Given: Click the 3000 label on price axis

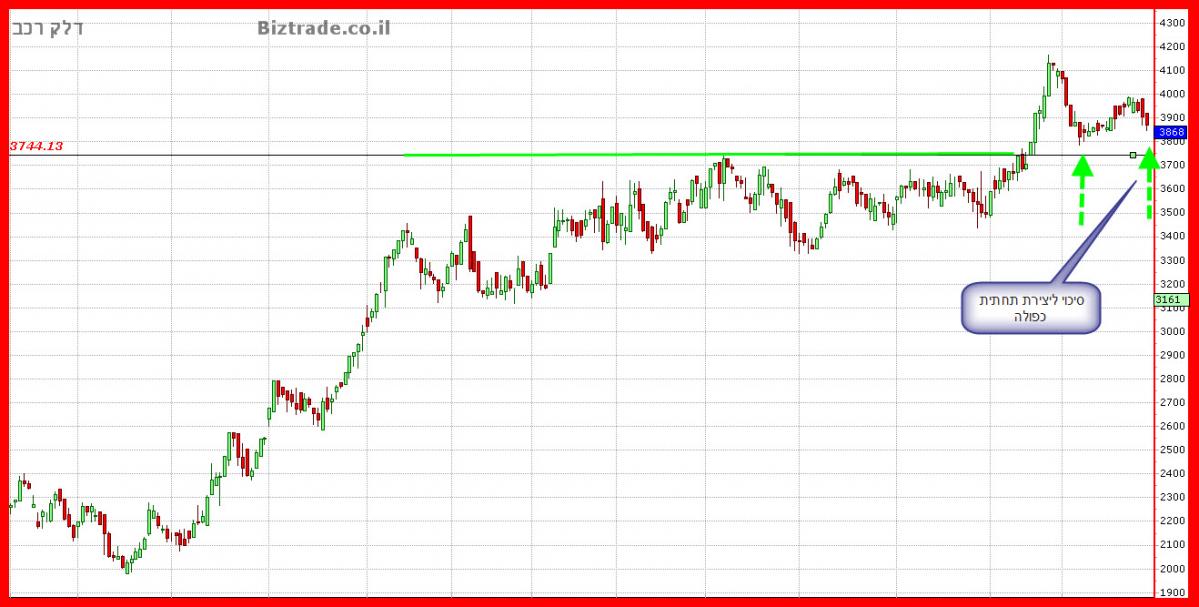Looking at the screenshot, I should tap(1171, 331).
